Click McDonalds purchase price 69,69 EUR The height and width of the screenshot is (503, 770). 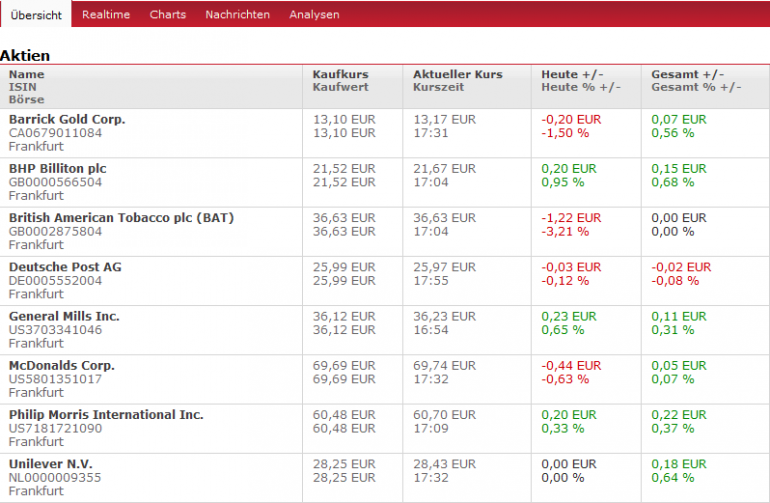pos(344,365)
